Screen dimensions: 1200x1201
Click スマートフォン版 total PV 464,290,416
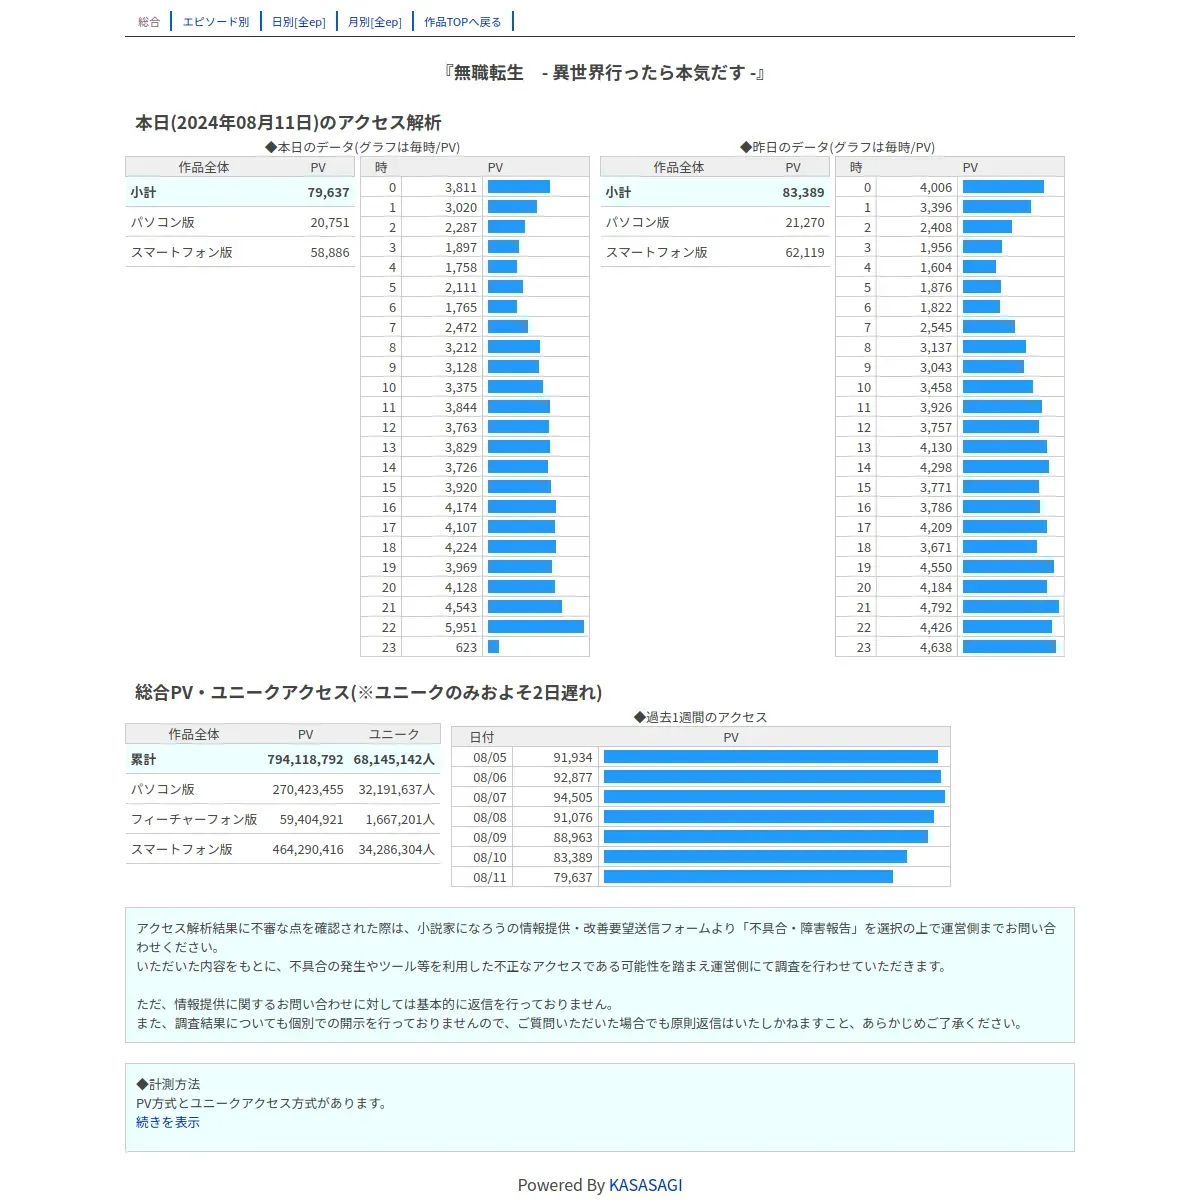pyautogui.click(x=308, y=850)
